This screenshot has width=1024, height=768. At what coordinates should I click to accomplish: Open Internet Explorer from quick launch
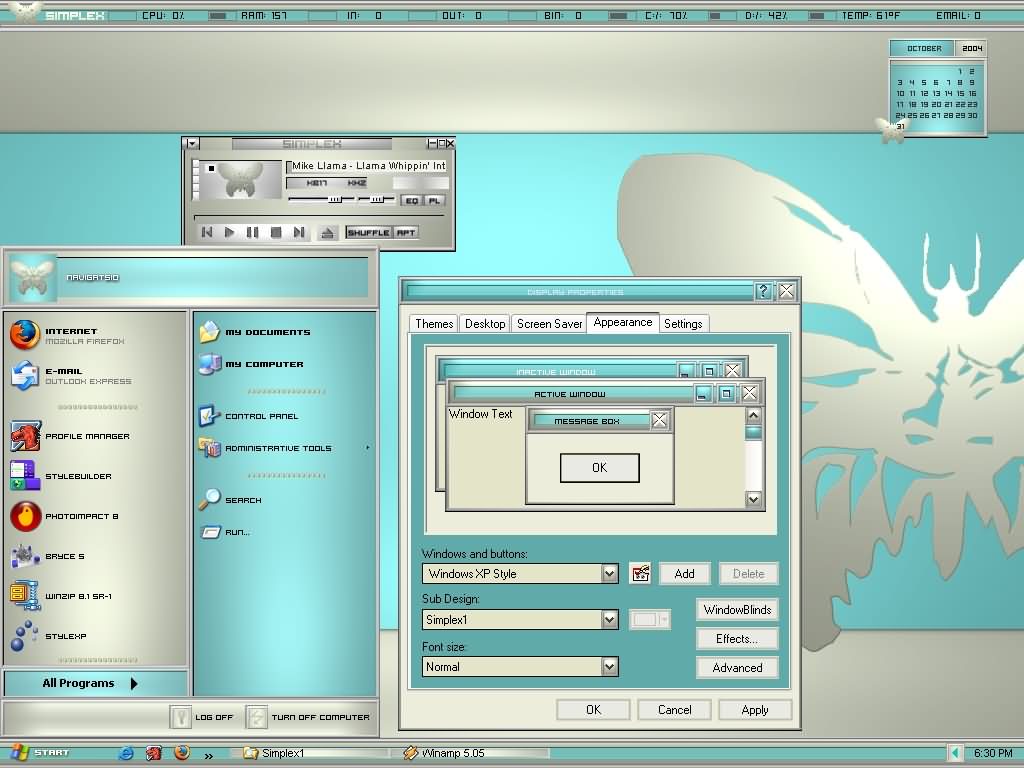tap(125, 753)
